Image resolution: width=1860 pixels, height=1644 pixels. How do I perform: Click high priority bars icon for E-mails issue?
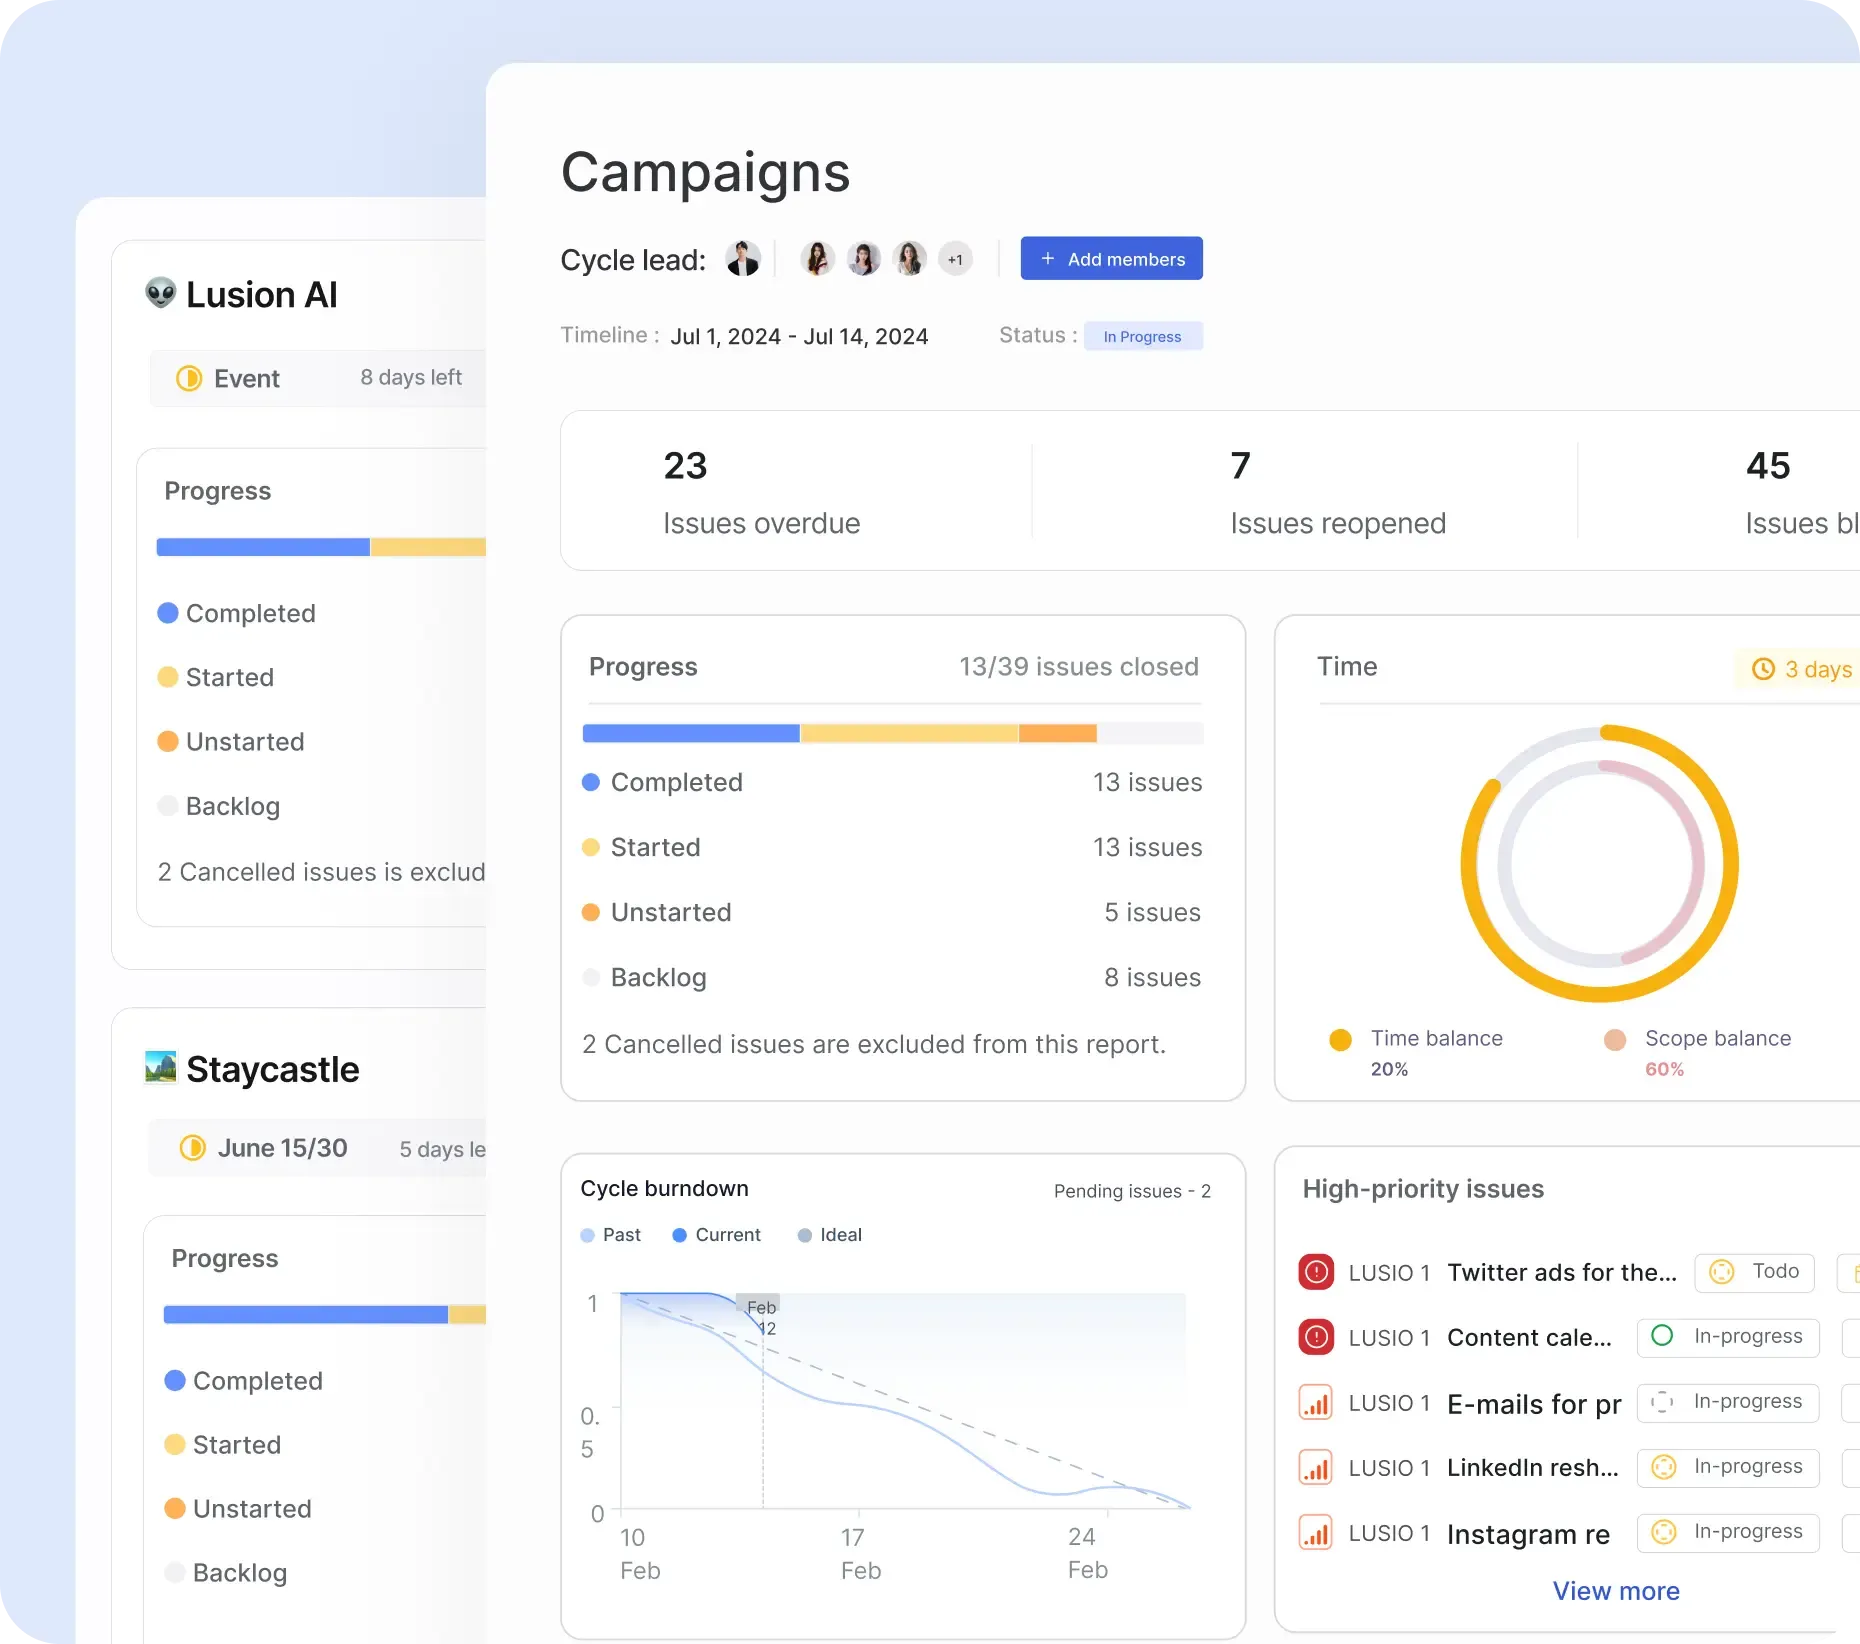point(1316,1403)
